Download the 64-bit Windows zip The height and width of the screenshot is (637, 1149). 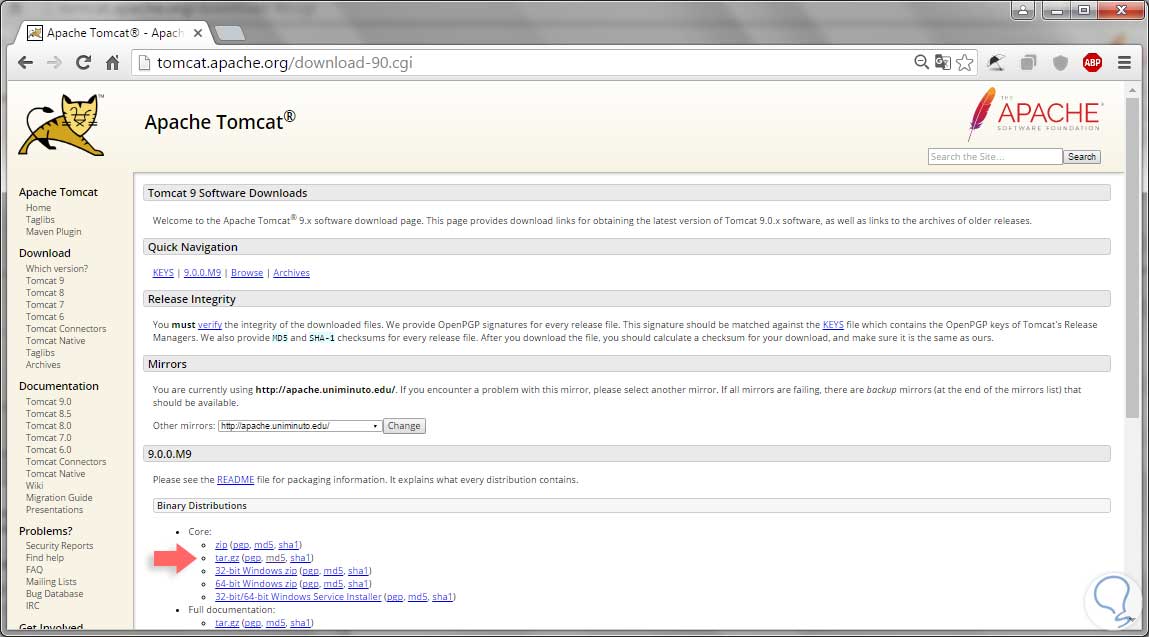click(256, 584)
